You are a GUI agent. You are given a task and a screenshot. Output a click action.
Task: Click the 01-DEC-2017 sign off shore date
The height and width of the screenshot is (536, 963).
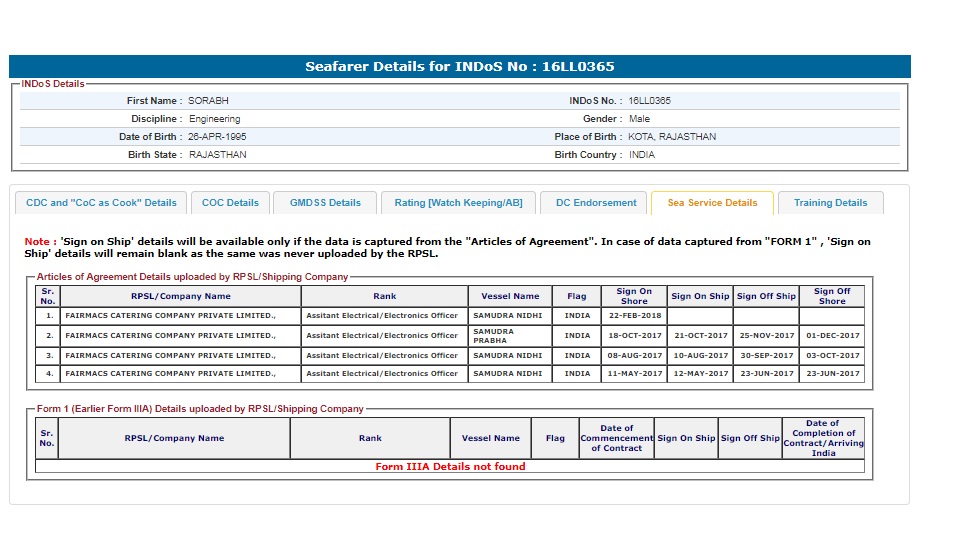pos(831,336)
